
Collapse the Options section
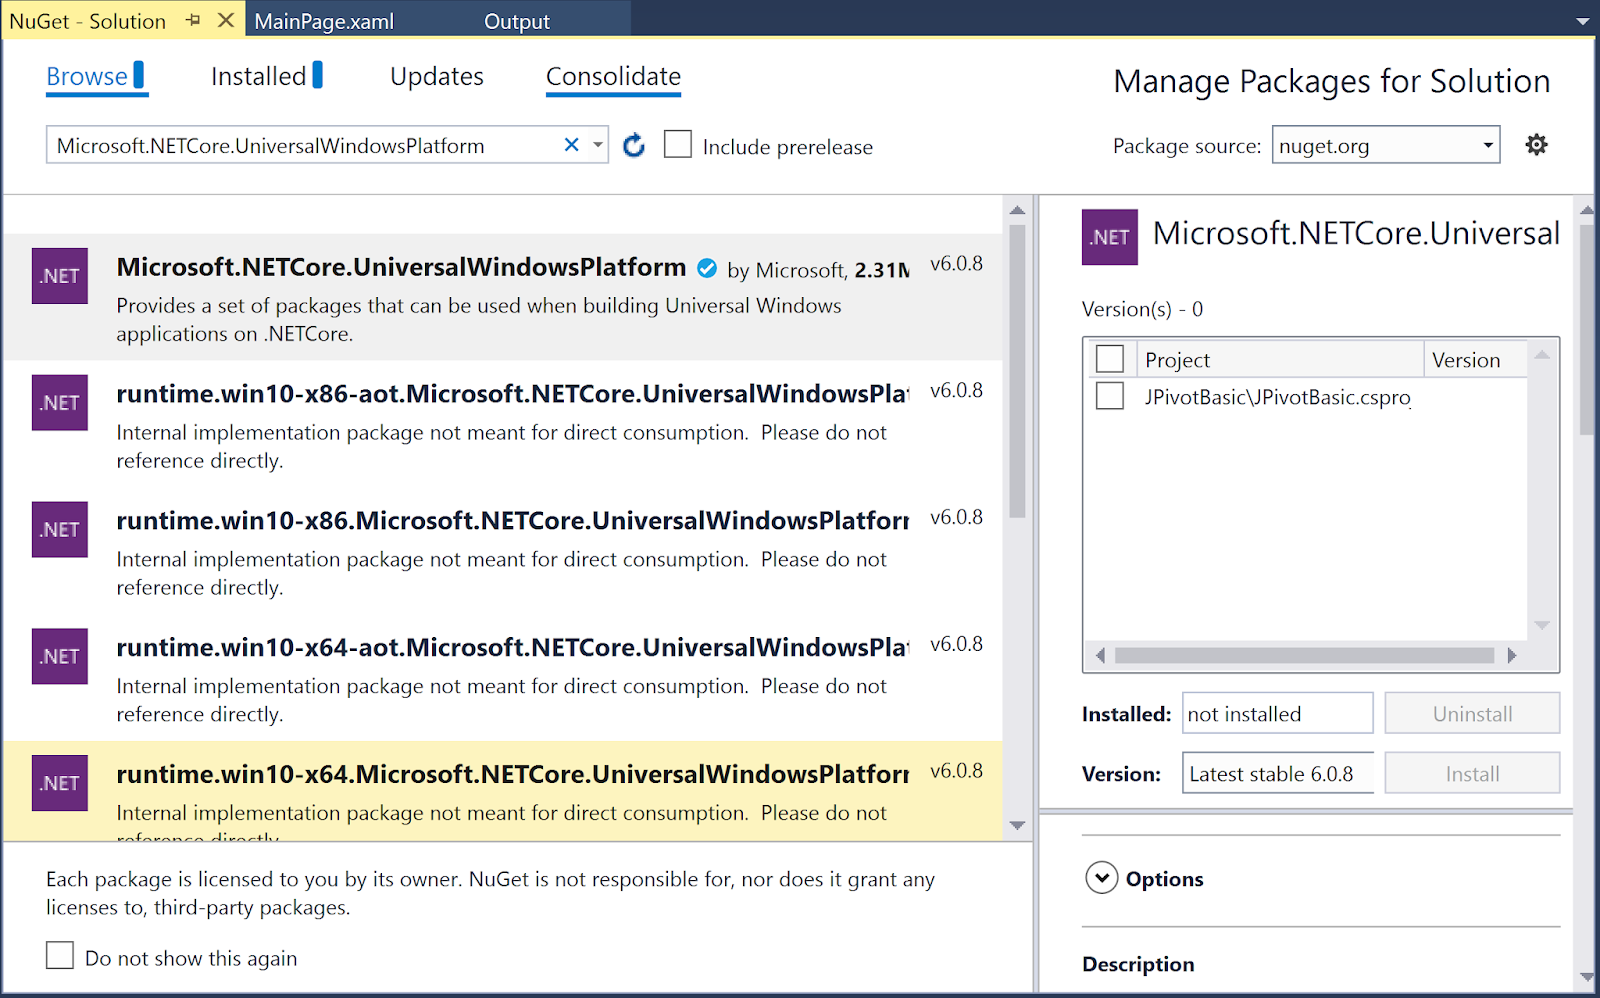[x=1101, y=877]
